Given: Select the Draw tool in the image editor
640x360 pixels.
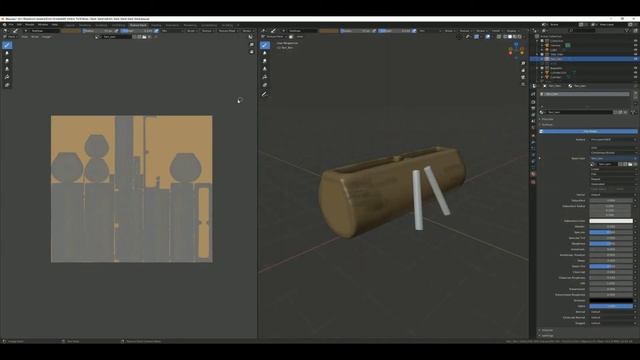Looking at the screenshot, I should pyautogui.click(x=7, y=45).
